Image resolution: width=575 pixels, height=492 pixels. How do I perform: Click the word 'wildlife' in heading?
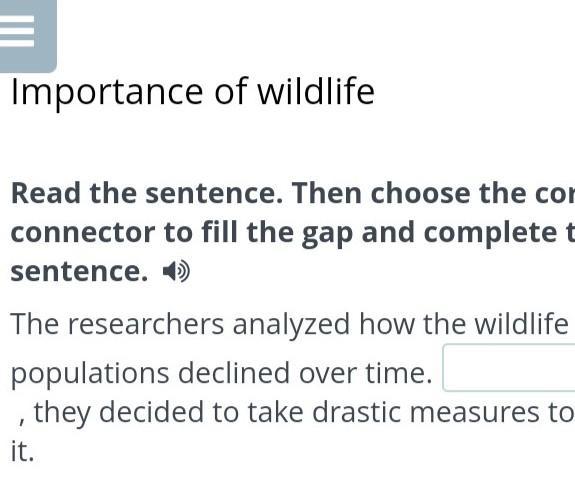pyautogui.click(x=316, y=92)
